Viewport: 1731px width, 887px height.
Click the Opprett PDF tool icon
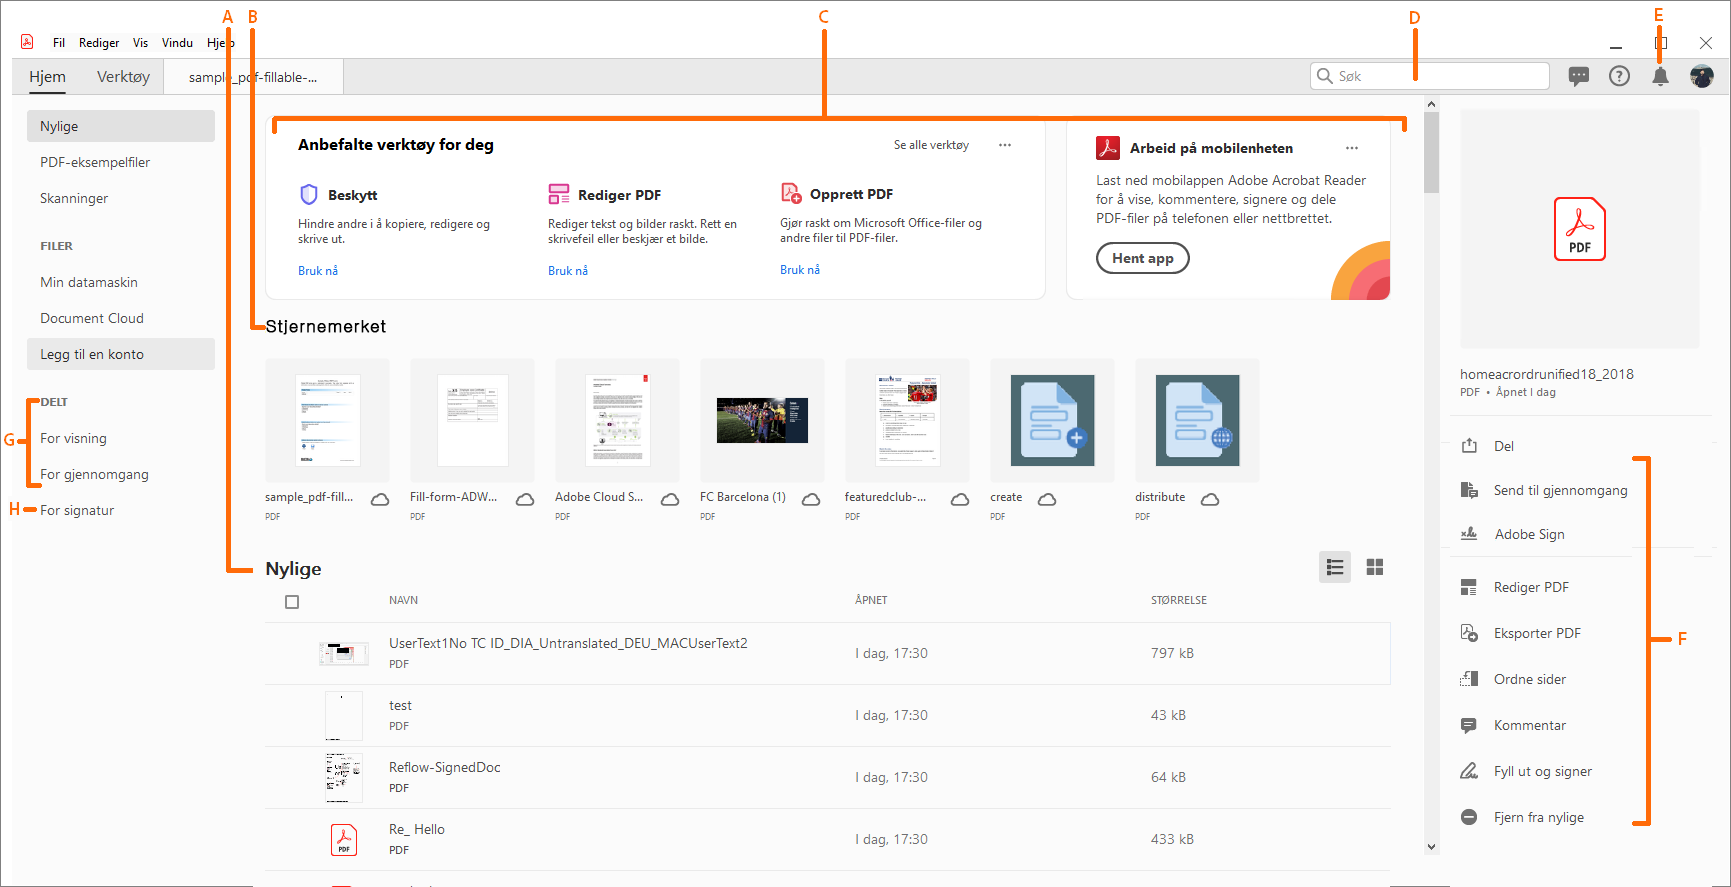[x=791, y=193]
